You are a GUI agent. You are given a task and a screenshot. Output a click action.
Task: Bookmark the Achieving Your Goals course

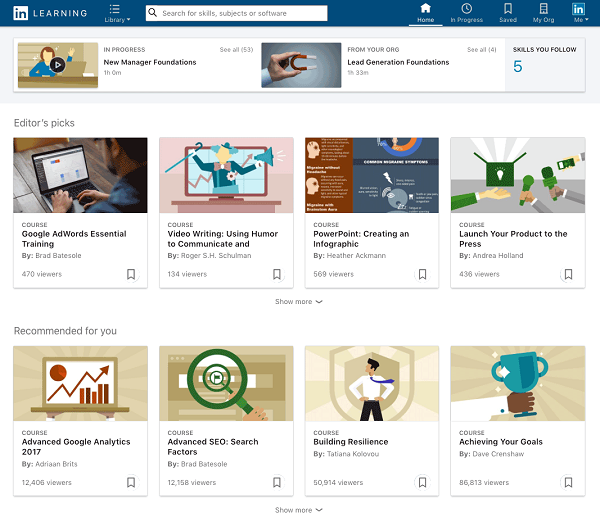tap(568, 482)
